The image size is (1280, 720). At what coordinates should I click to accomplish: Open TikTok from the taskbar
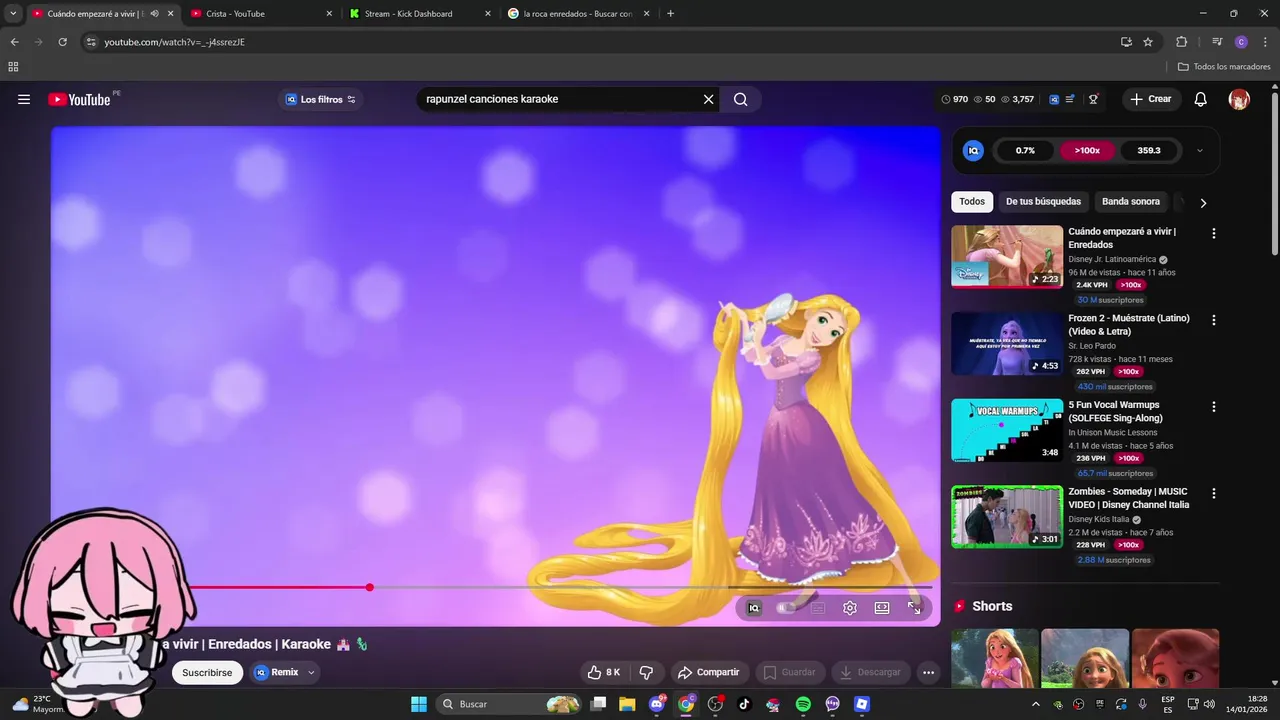click(x=744, y=704)
